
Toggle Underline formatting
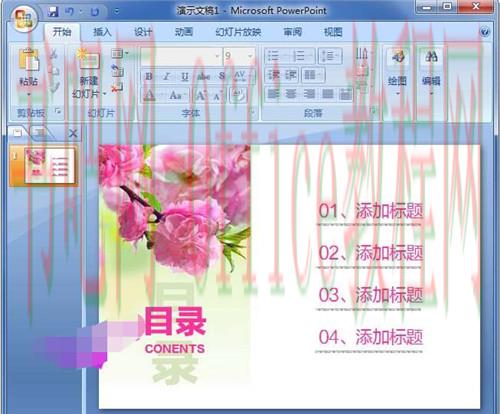(185, 77)
